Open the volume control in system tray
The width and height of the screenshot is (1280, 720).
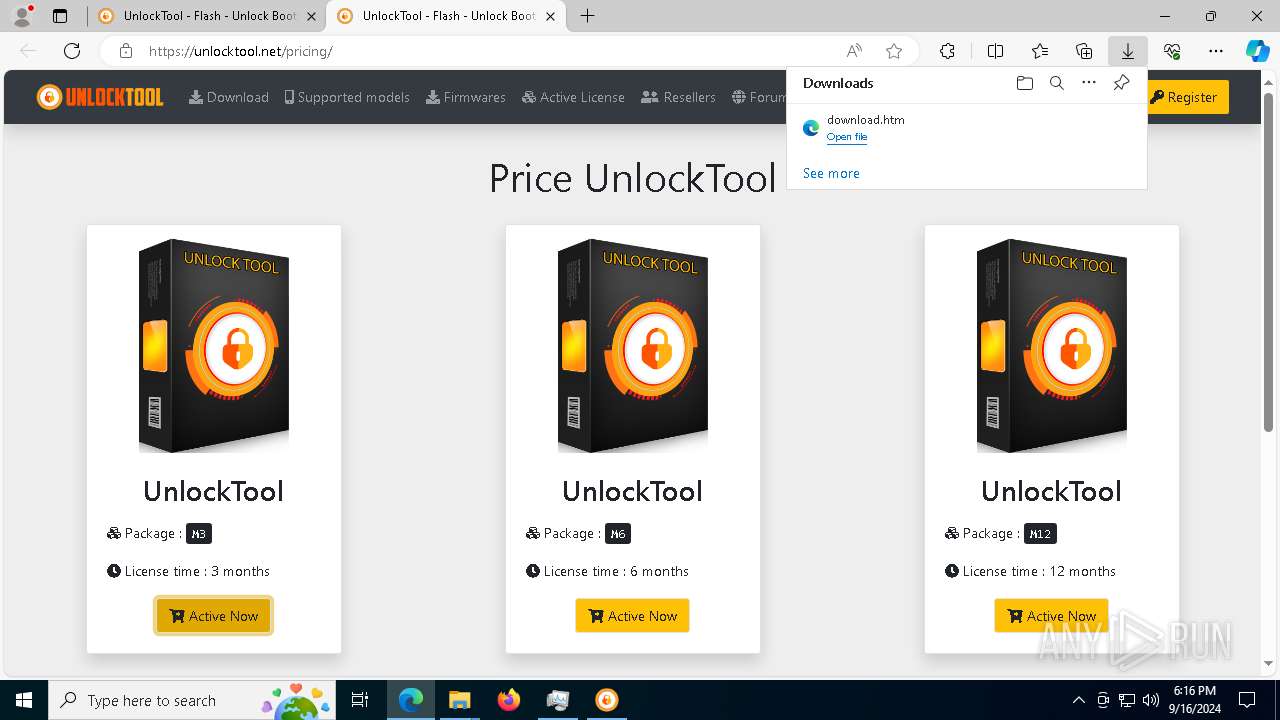(1151, 700)
